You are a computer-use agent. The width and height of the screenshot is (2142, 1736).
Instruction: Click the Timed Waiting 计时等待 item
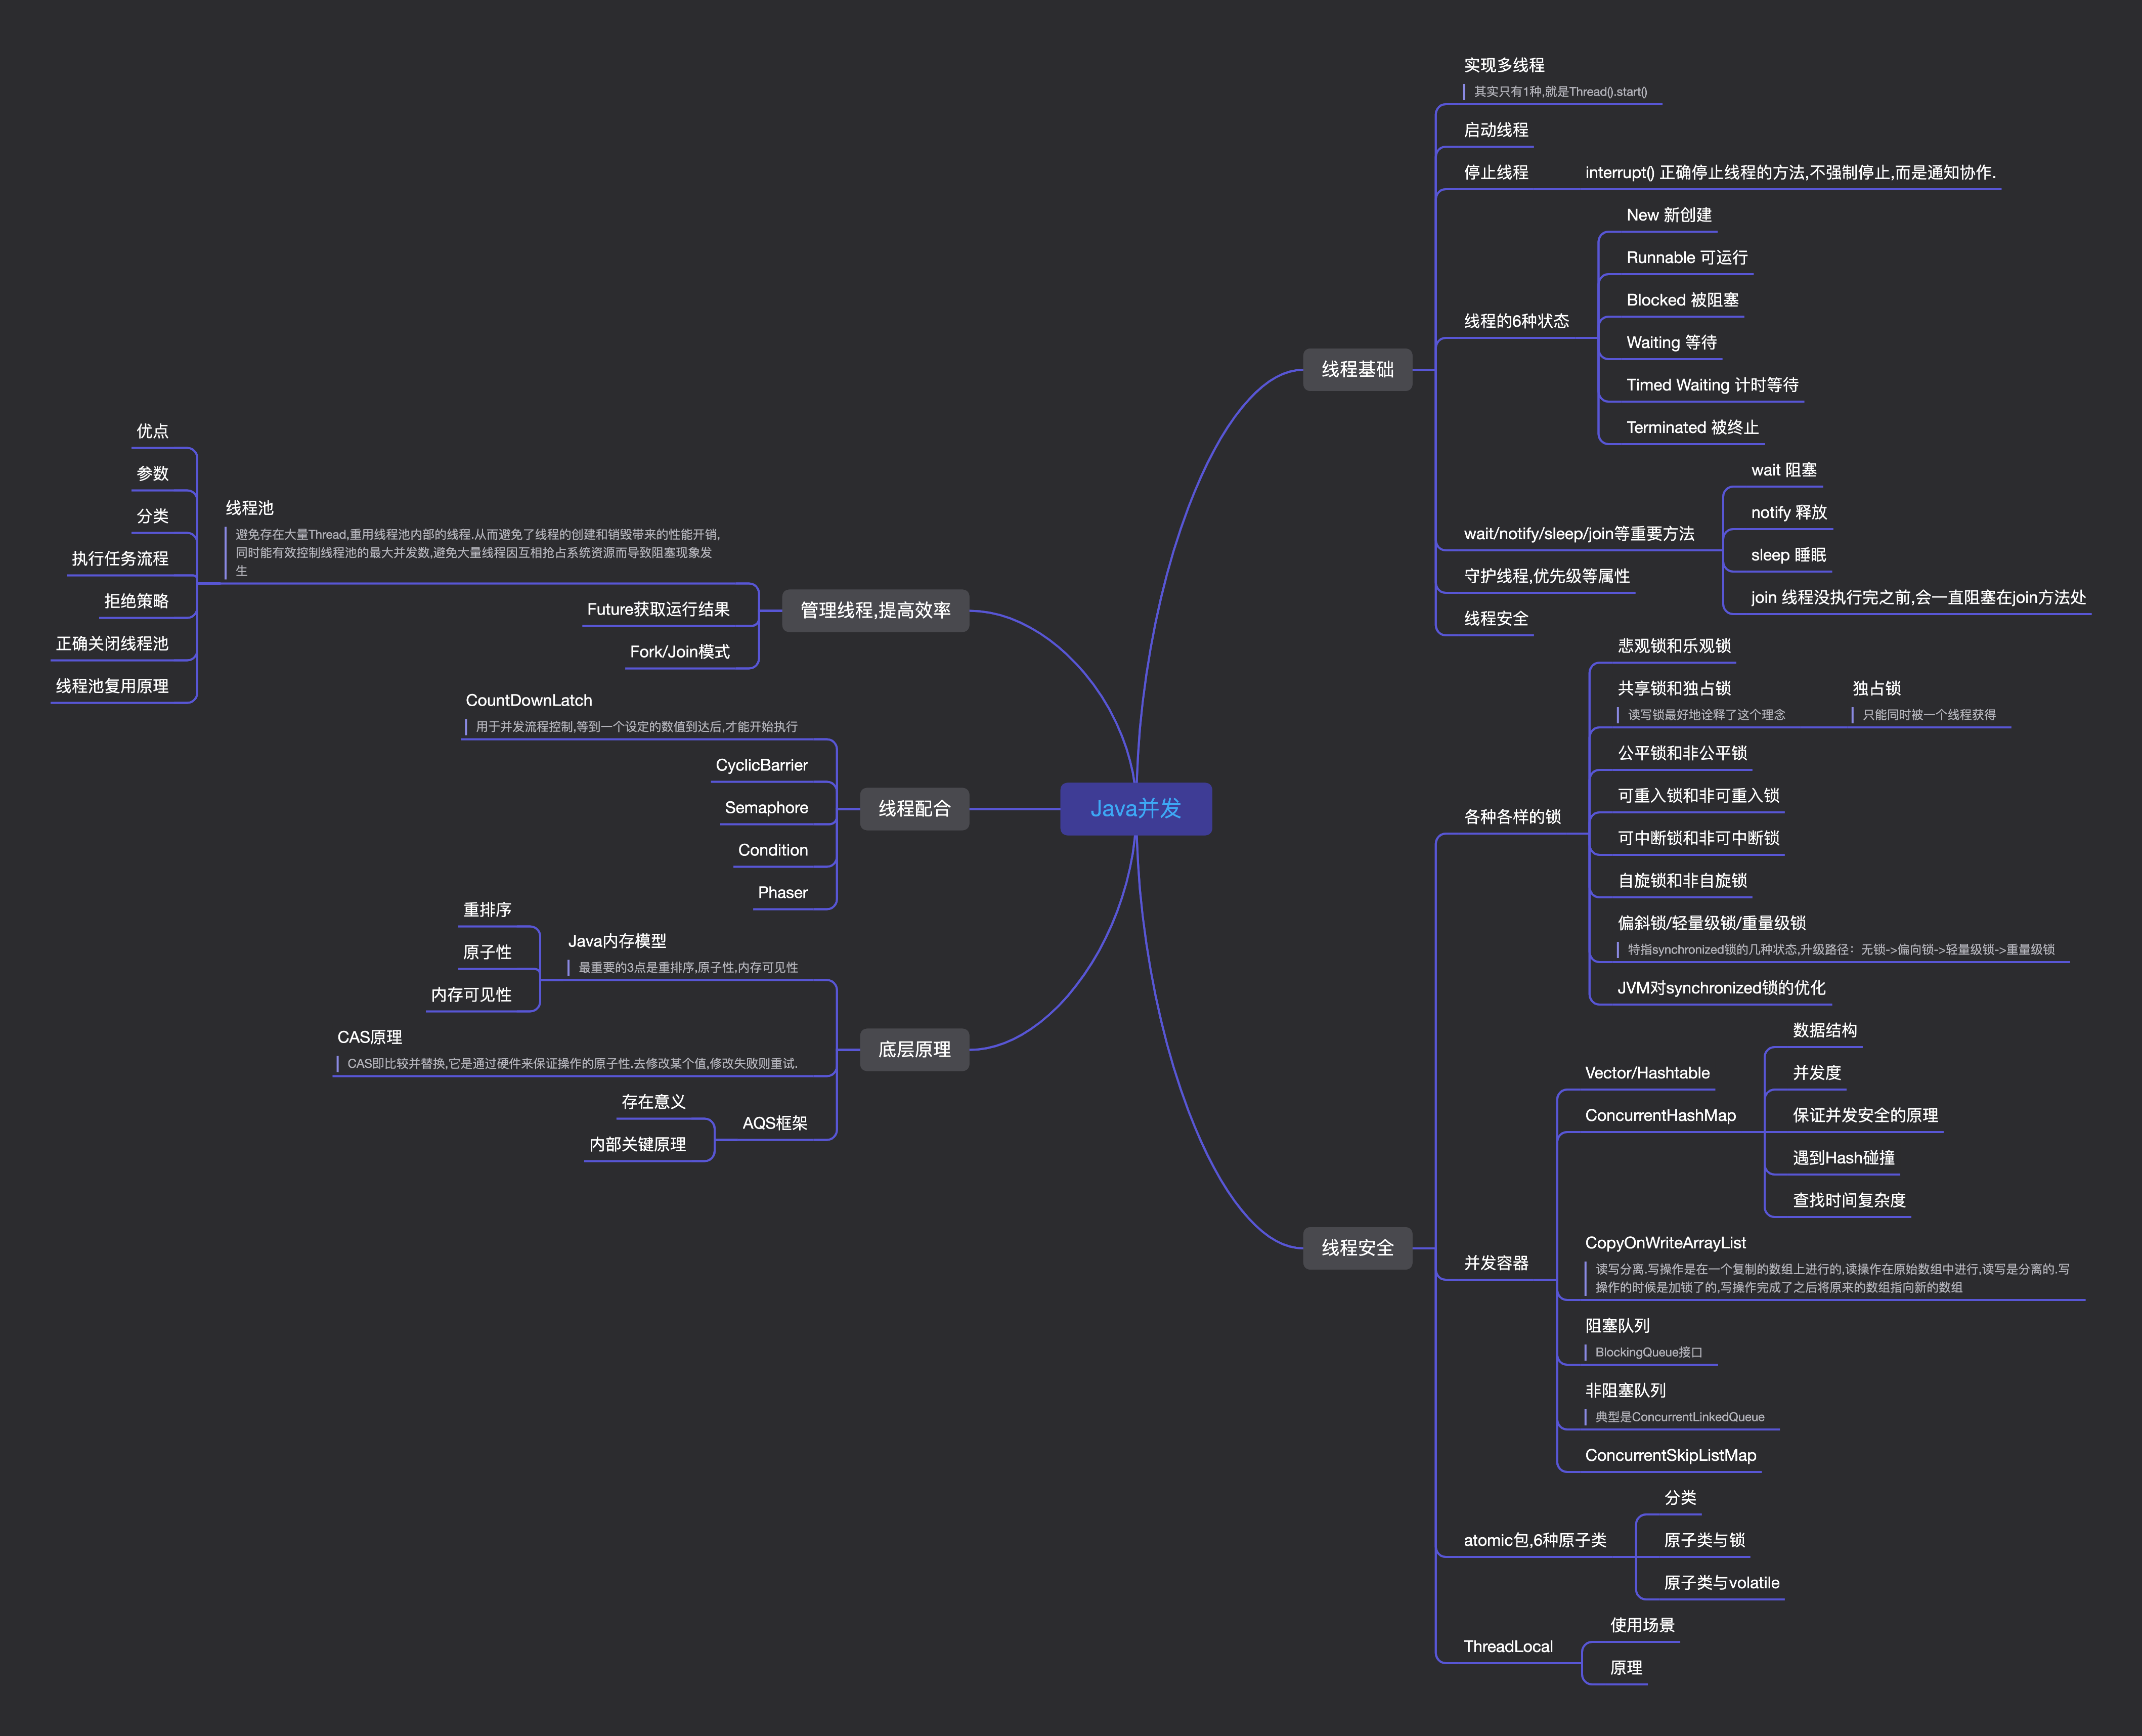[x=1711, y=385]
